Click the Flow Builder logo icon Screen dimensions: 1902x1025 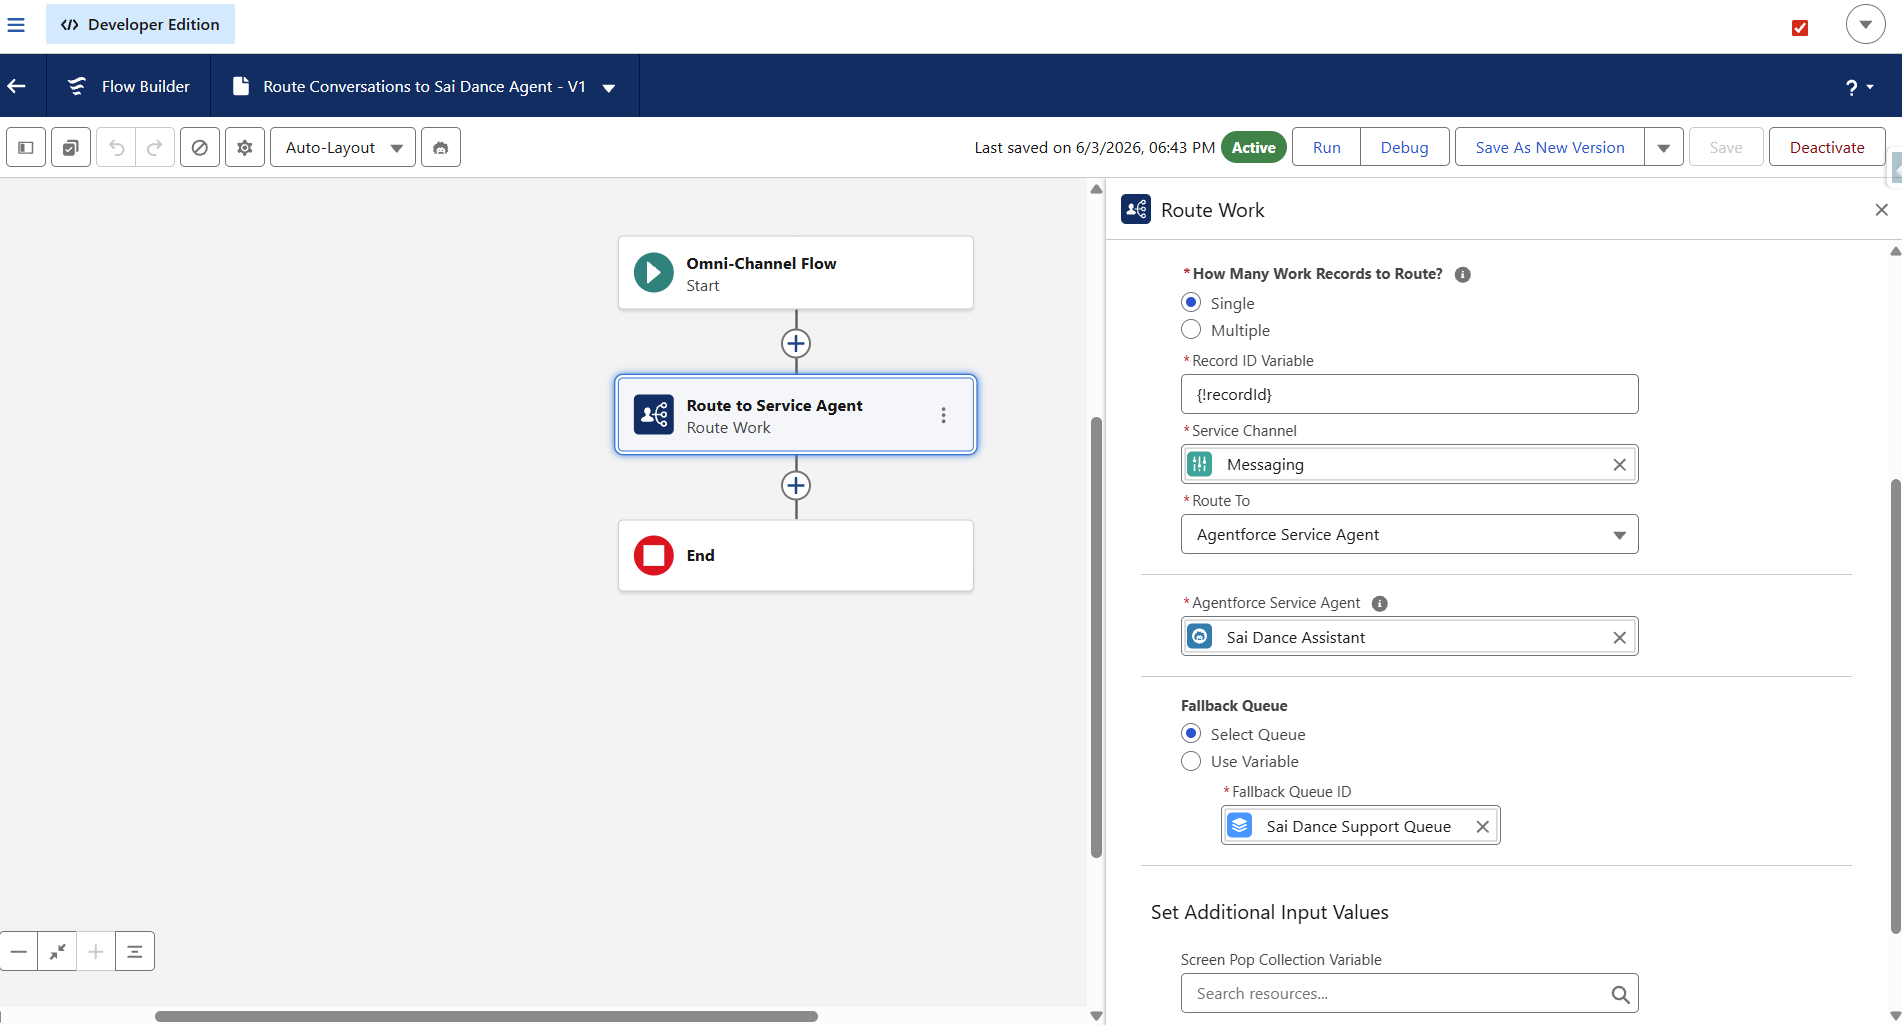click(x=77, y=86)
